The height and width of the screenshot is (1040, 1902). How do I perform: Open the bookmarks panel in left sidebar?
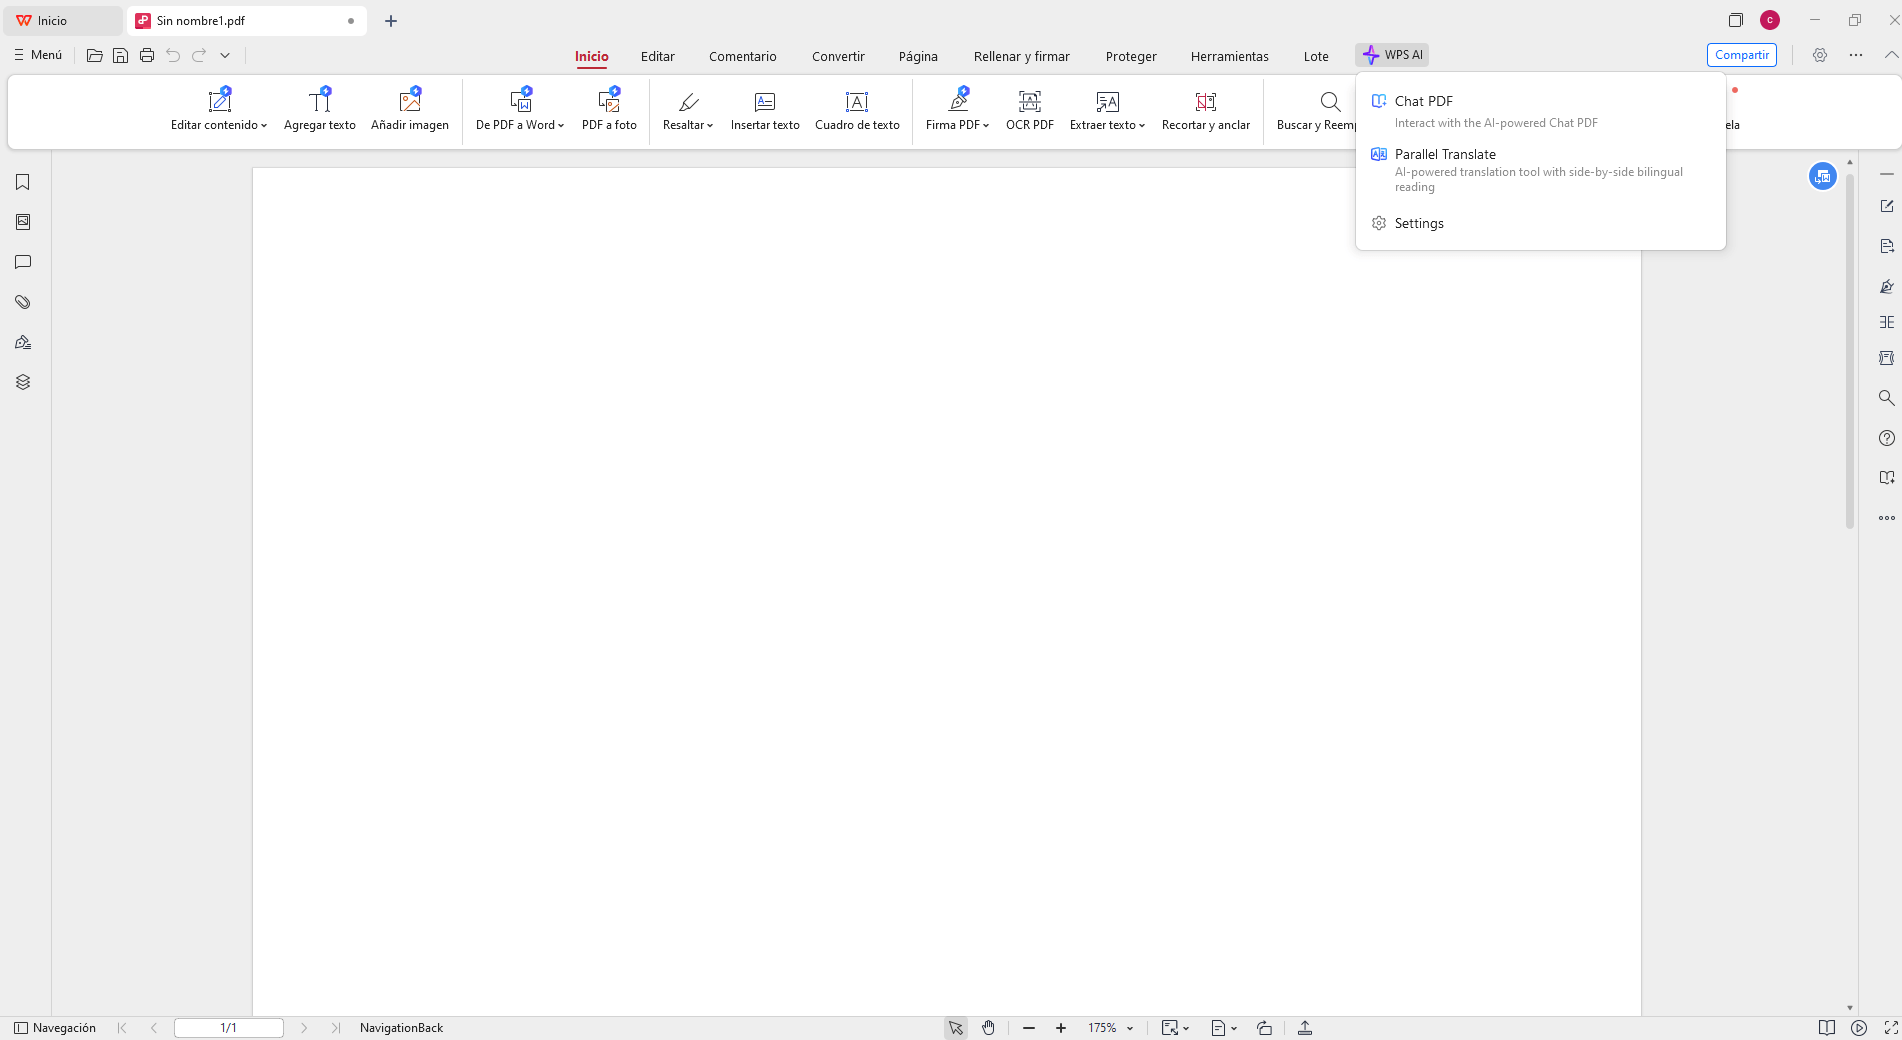(x=23, y=182)
